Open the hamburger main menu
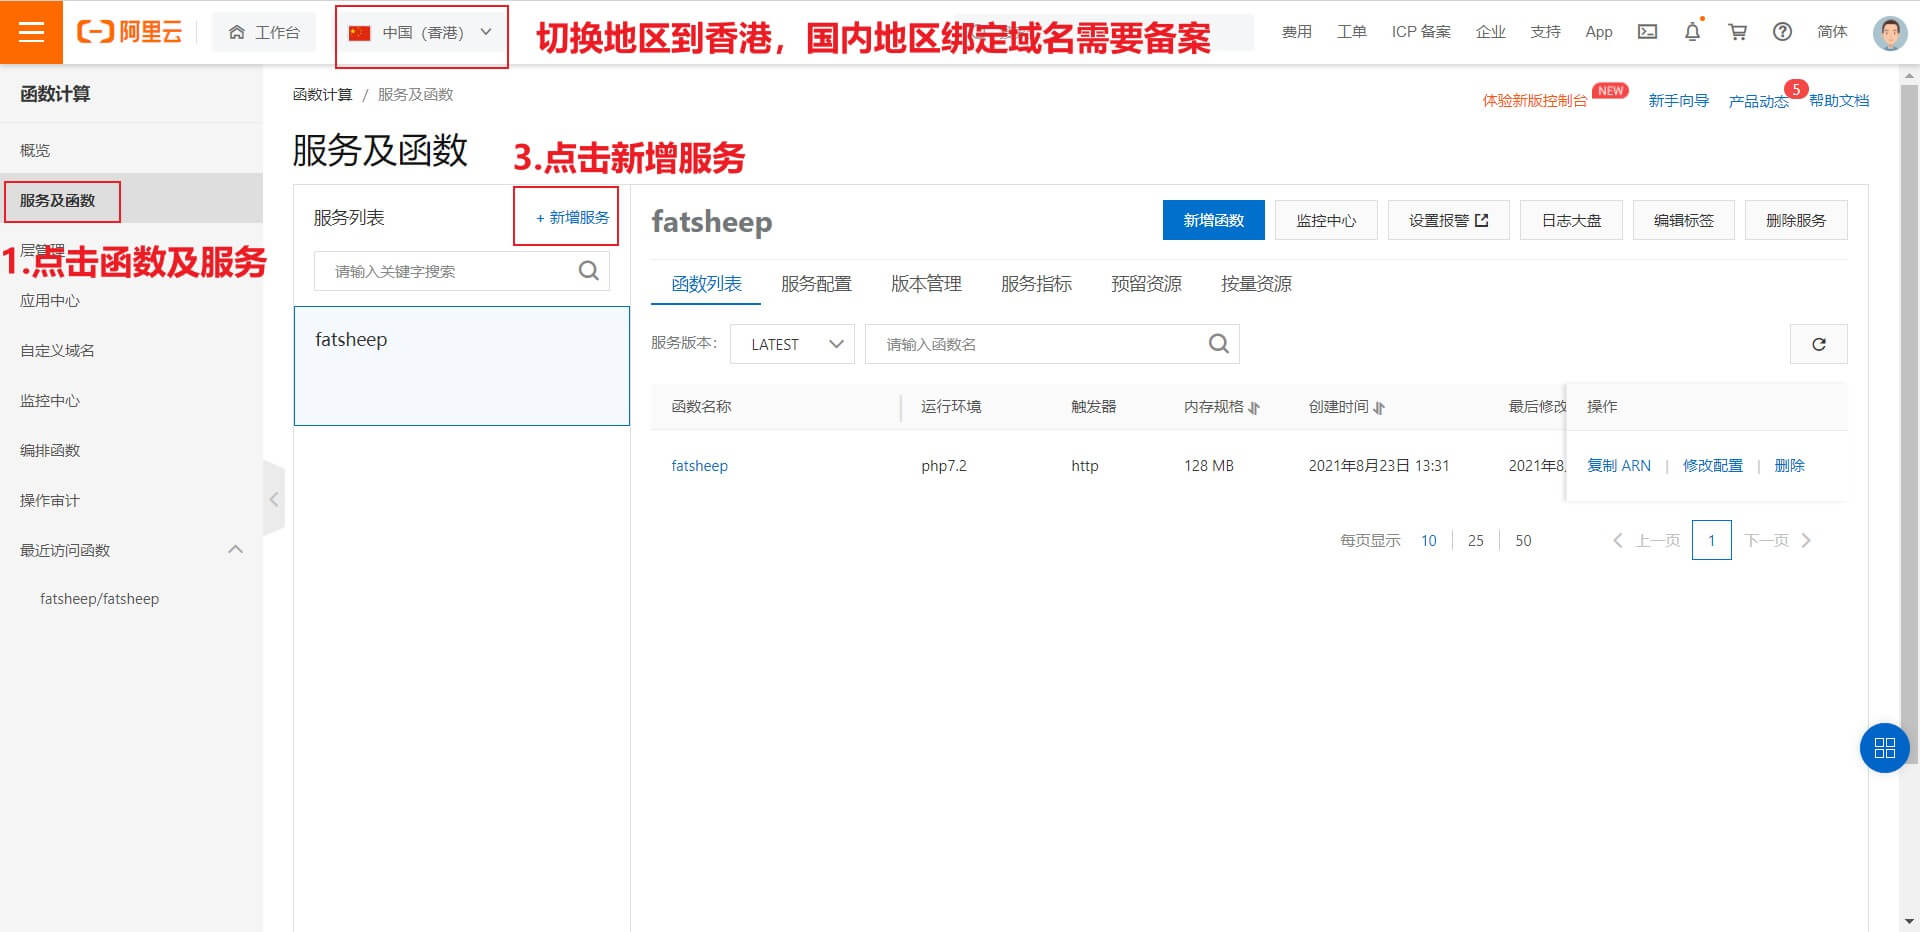The width and height of the screenshot is (1920, 932). click(x=31, y=32)
